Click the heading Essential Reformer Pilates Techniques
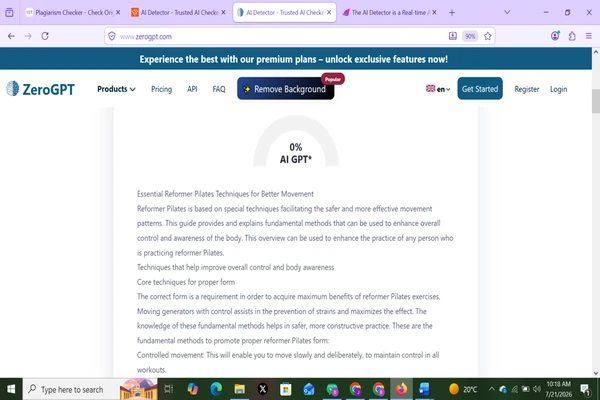 [225, 194]
